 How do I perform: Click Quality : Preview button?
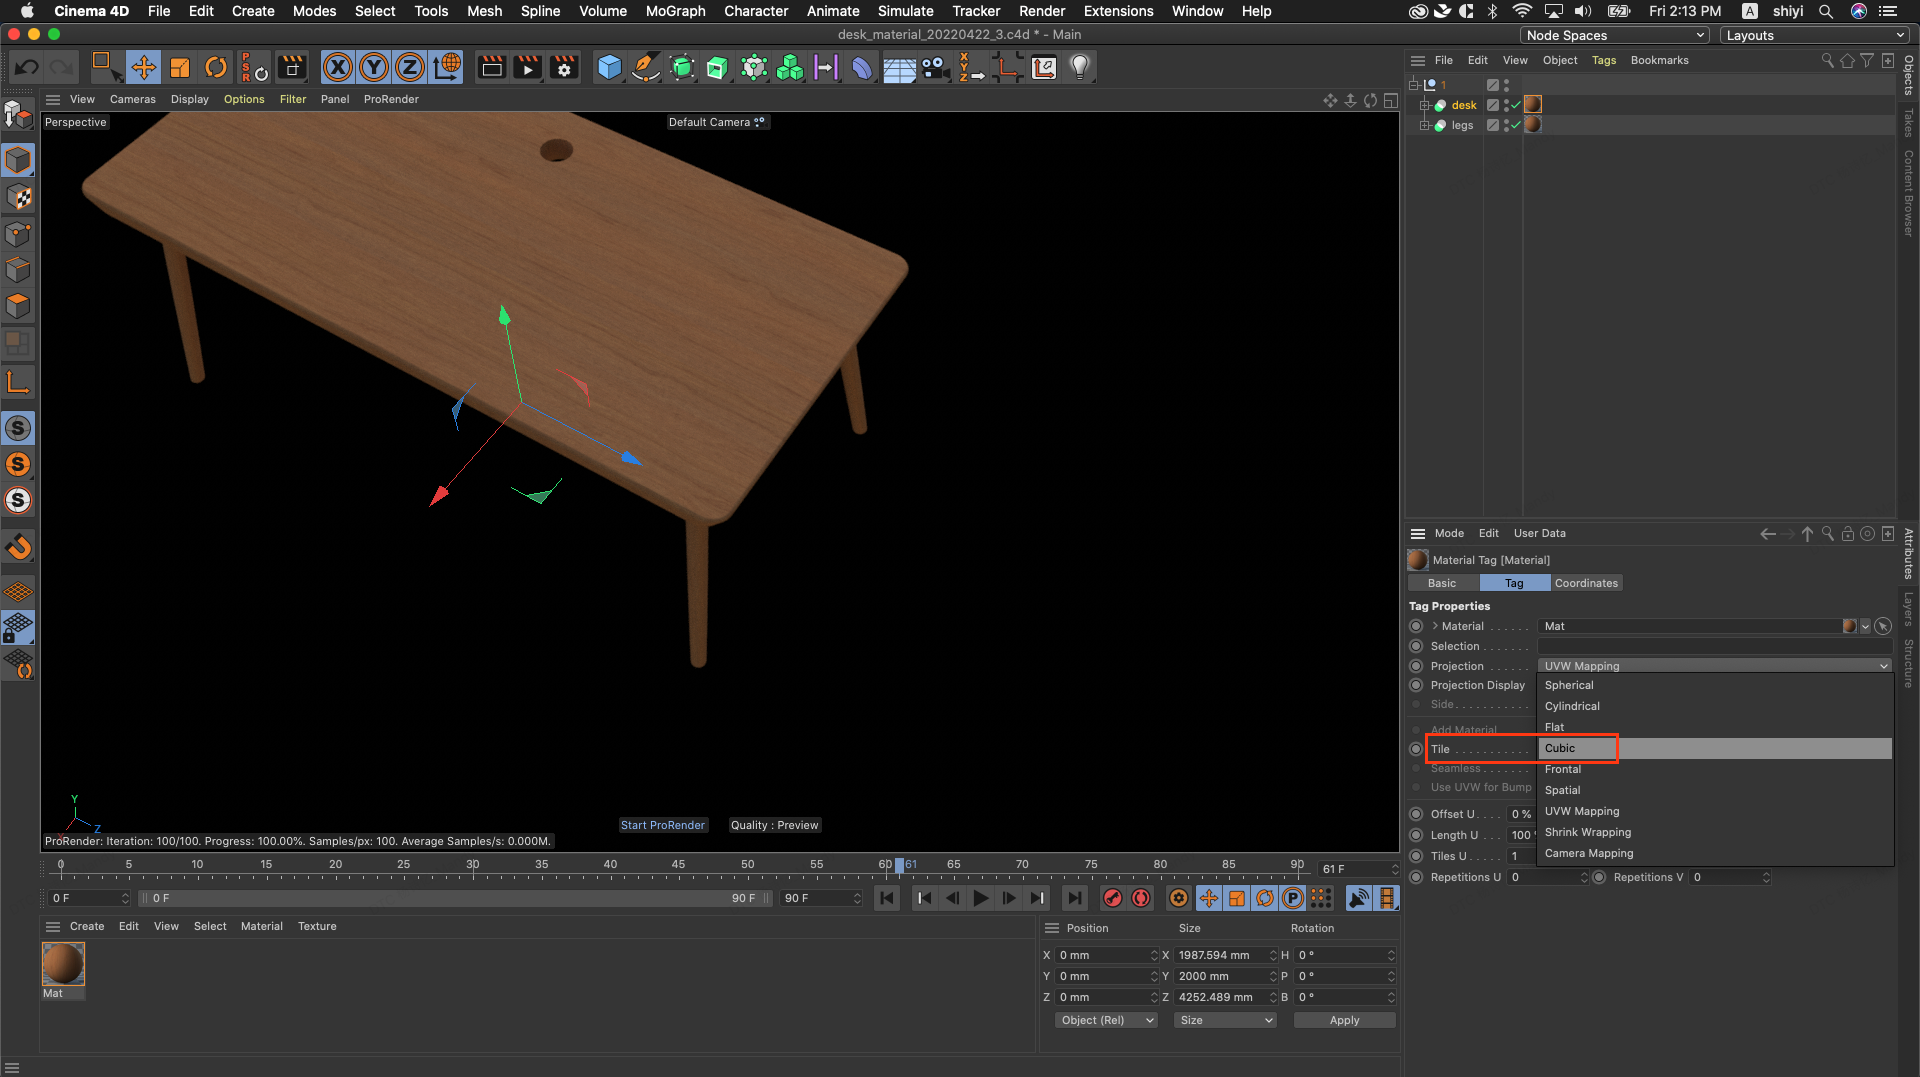pos(774,825)
